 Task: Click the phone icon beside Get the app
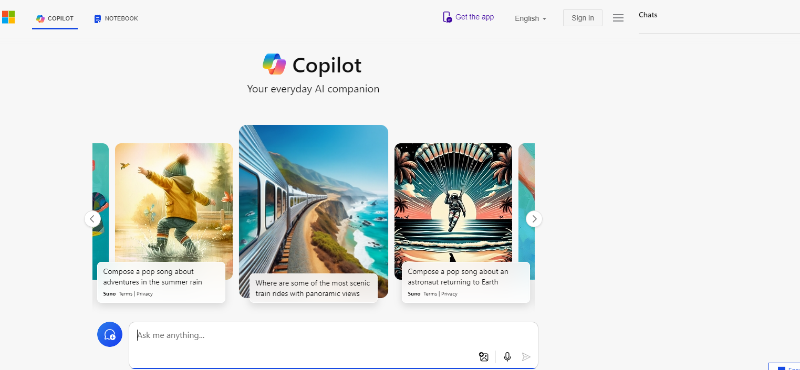(447, 17)
